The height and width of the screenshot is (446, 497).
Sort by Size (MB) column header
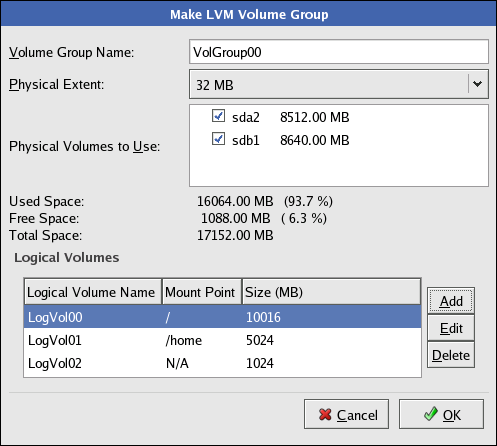pos(332,292)
